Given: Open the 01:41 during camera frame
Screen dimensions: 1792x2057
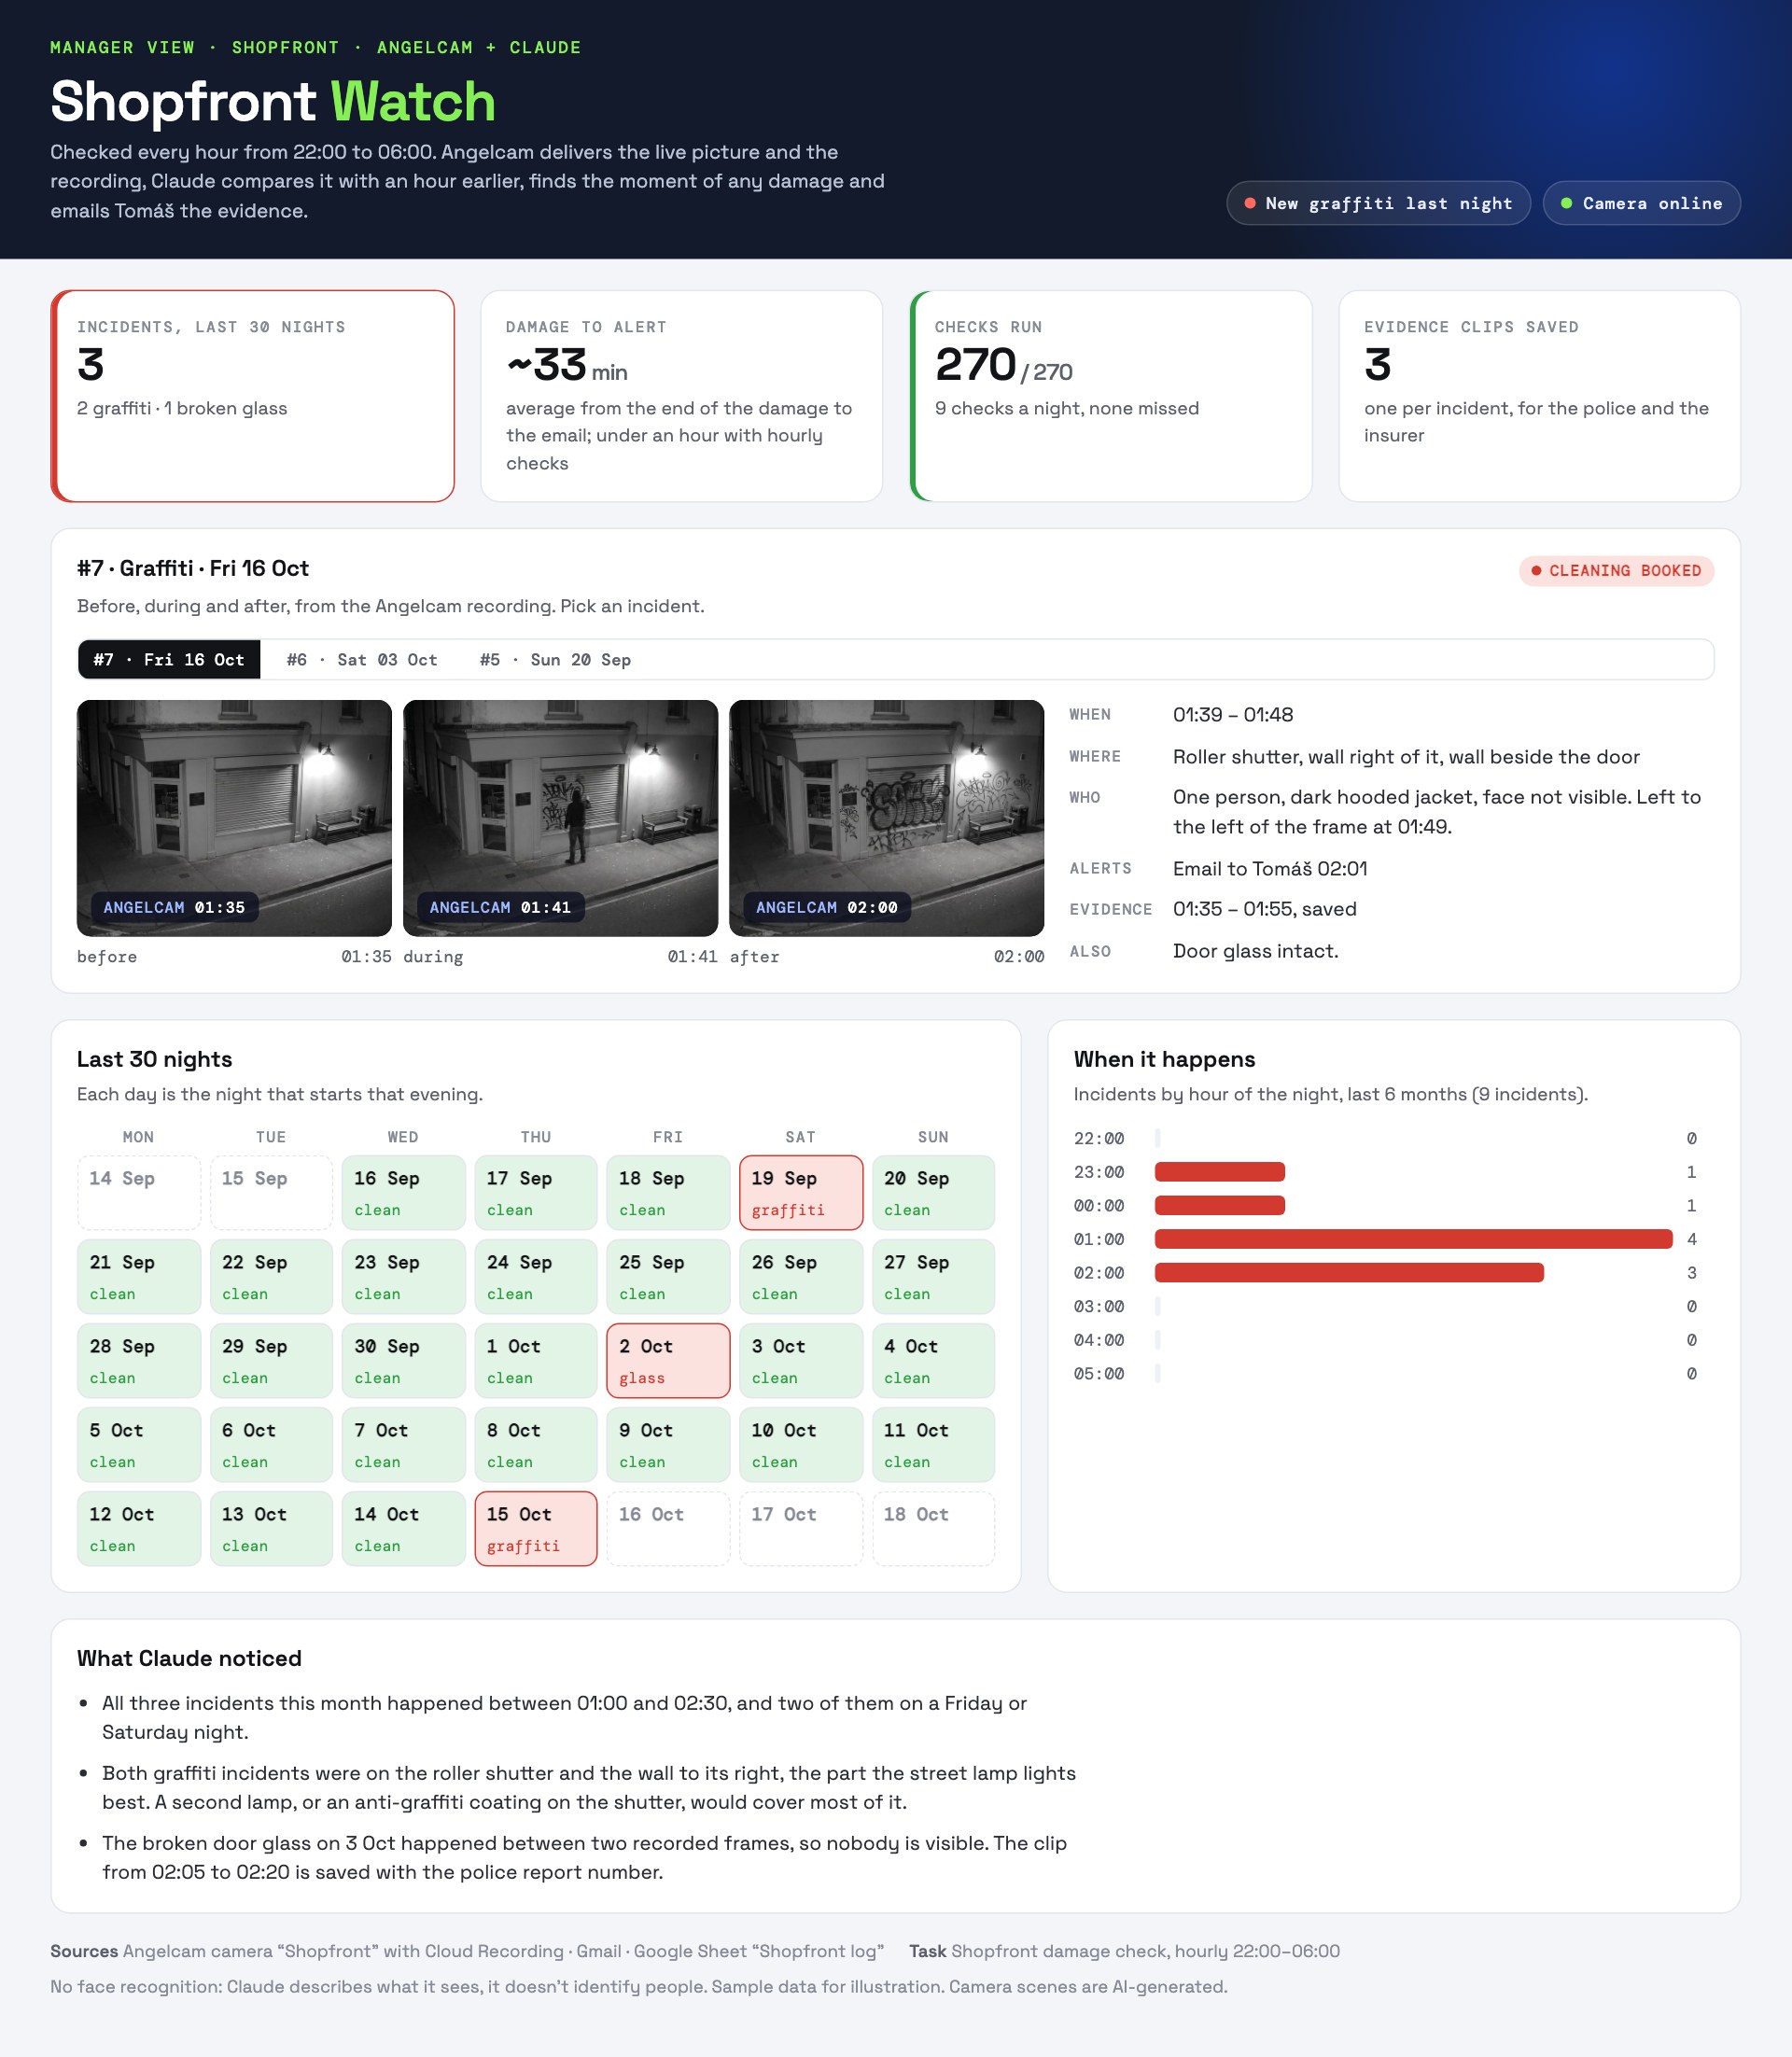Looking at the screenshot, I should pyautogui.click(x=560, y=818).
